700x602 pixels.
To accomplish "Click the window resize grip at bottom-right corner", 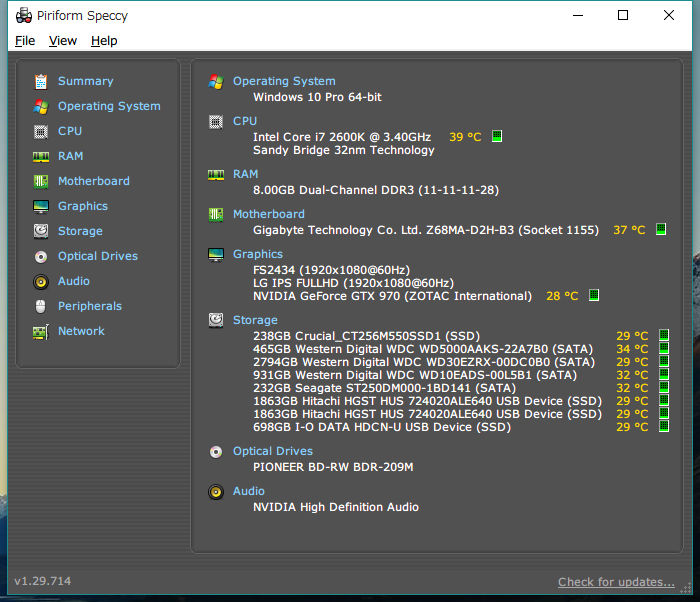I will click(x=686, y=589).
